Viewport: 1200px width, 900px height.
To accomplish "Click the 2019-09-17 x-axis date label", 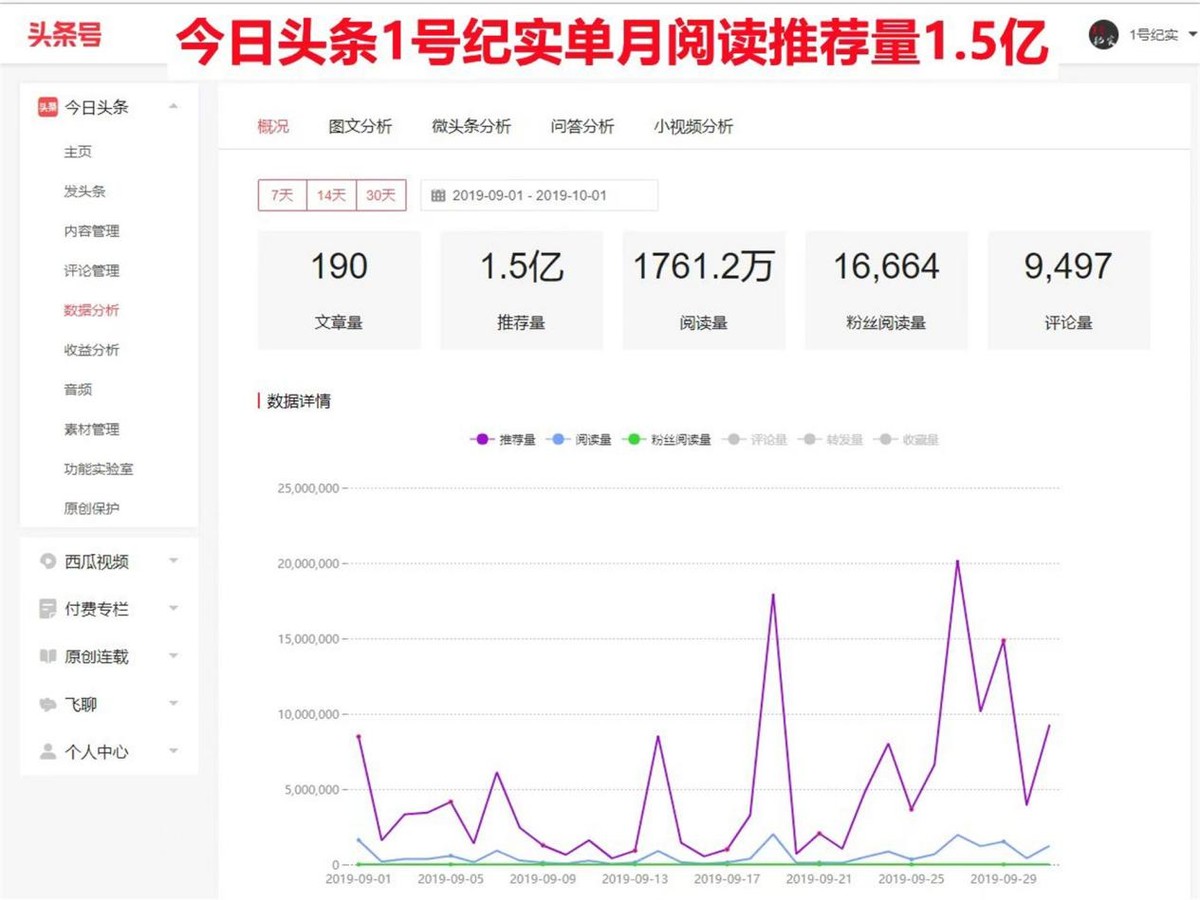I will pos(727,880).
